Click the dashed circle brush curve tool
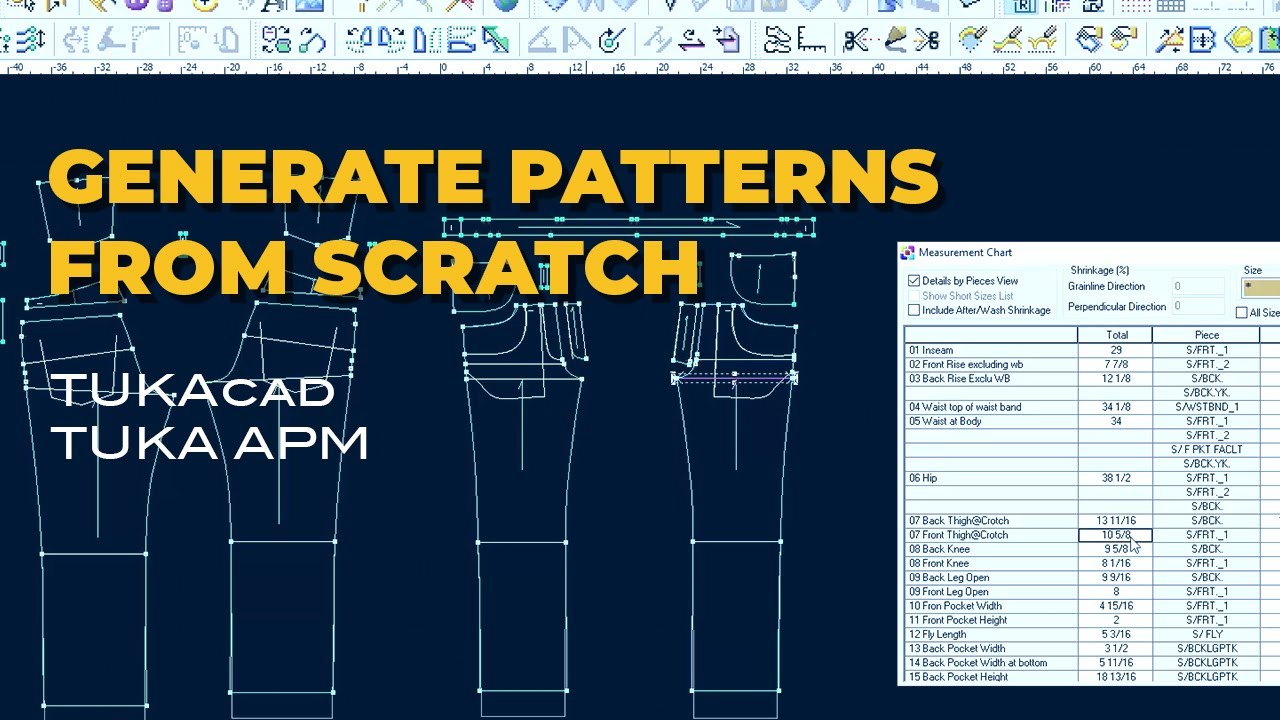This screenshot has width=1280, height=720. click(972, 40)
